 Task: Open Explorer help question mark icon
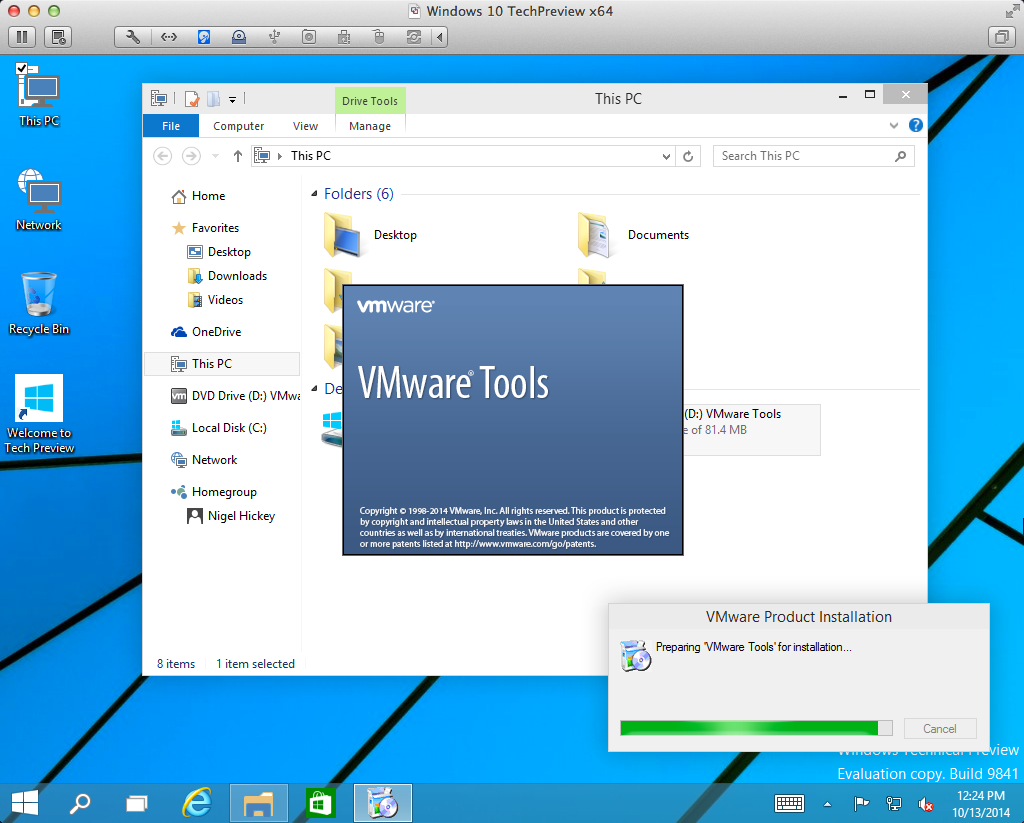coord(916,125)
